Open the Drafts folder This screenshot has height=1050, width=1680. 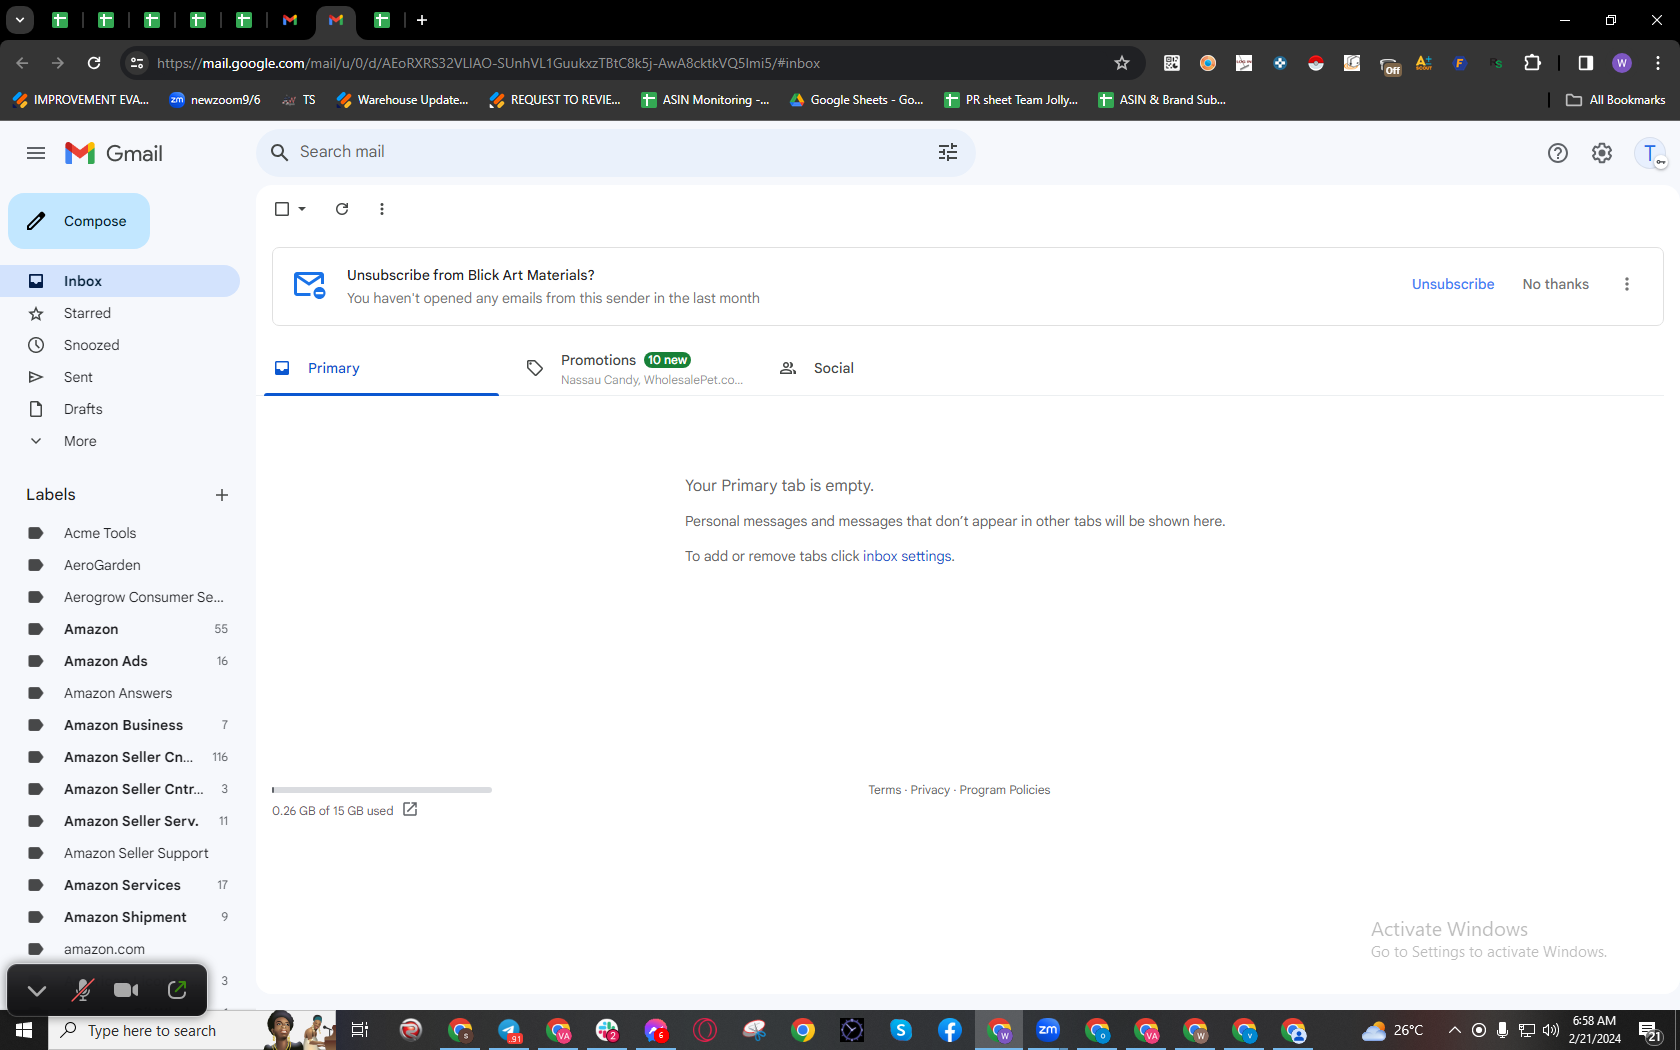[120, 409]
